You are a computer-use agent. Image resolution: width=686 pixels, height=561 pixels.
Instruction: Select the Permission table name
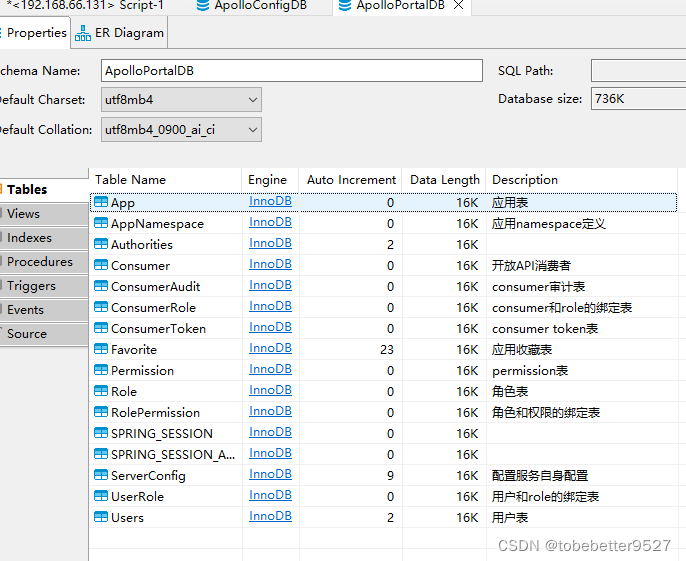coord(142,371)
